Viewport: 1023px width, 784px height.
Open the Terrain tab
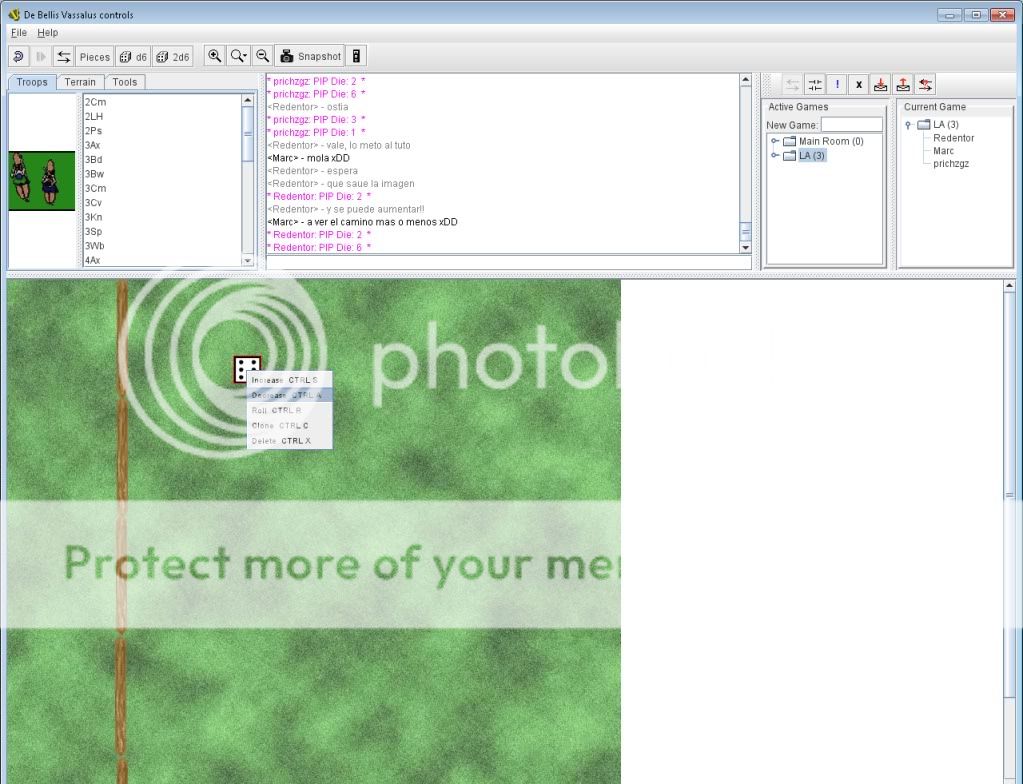pos(80,82)
